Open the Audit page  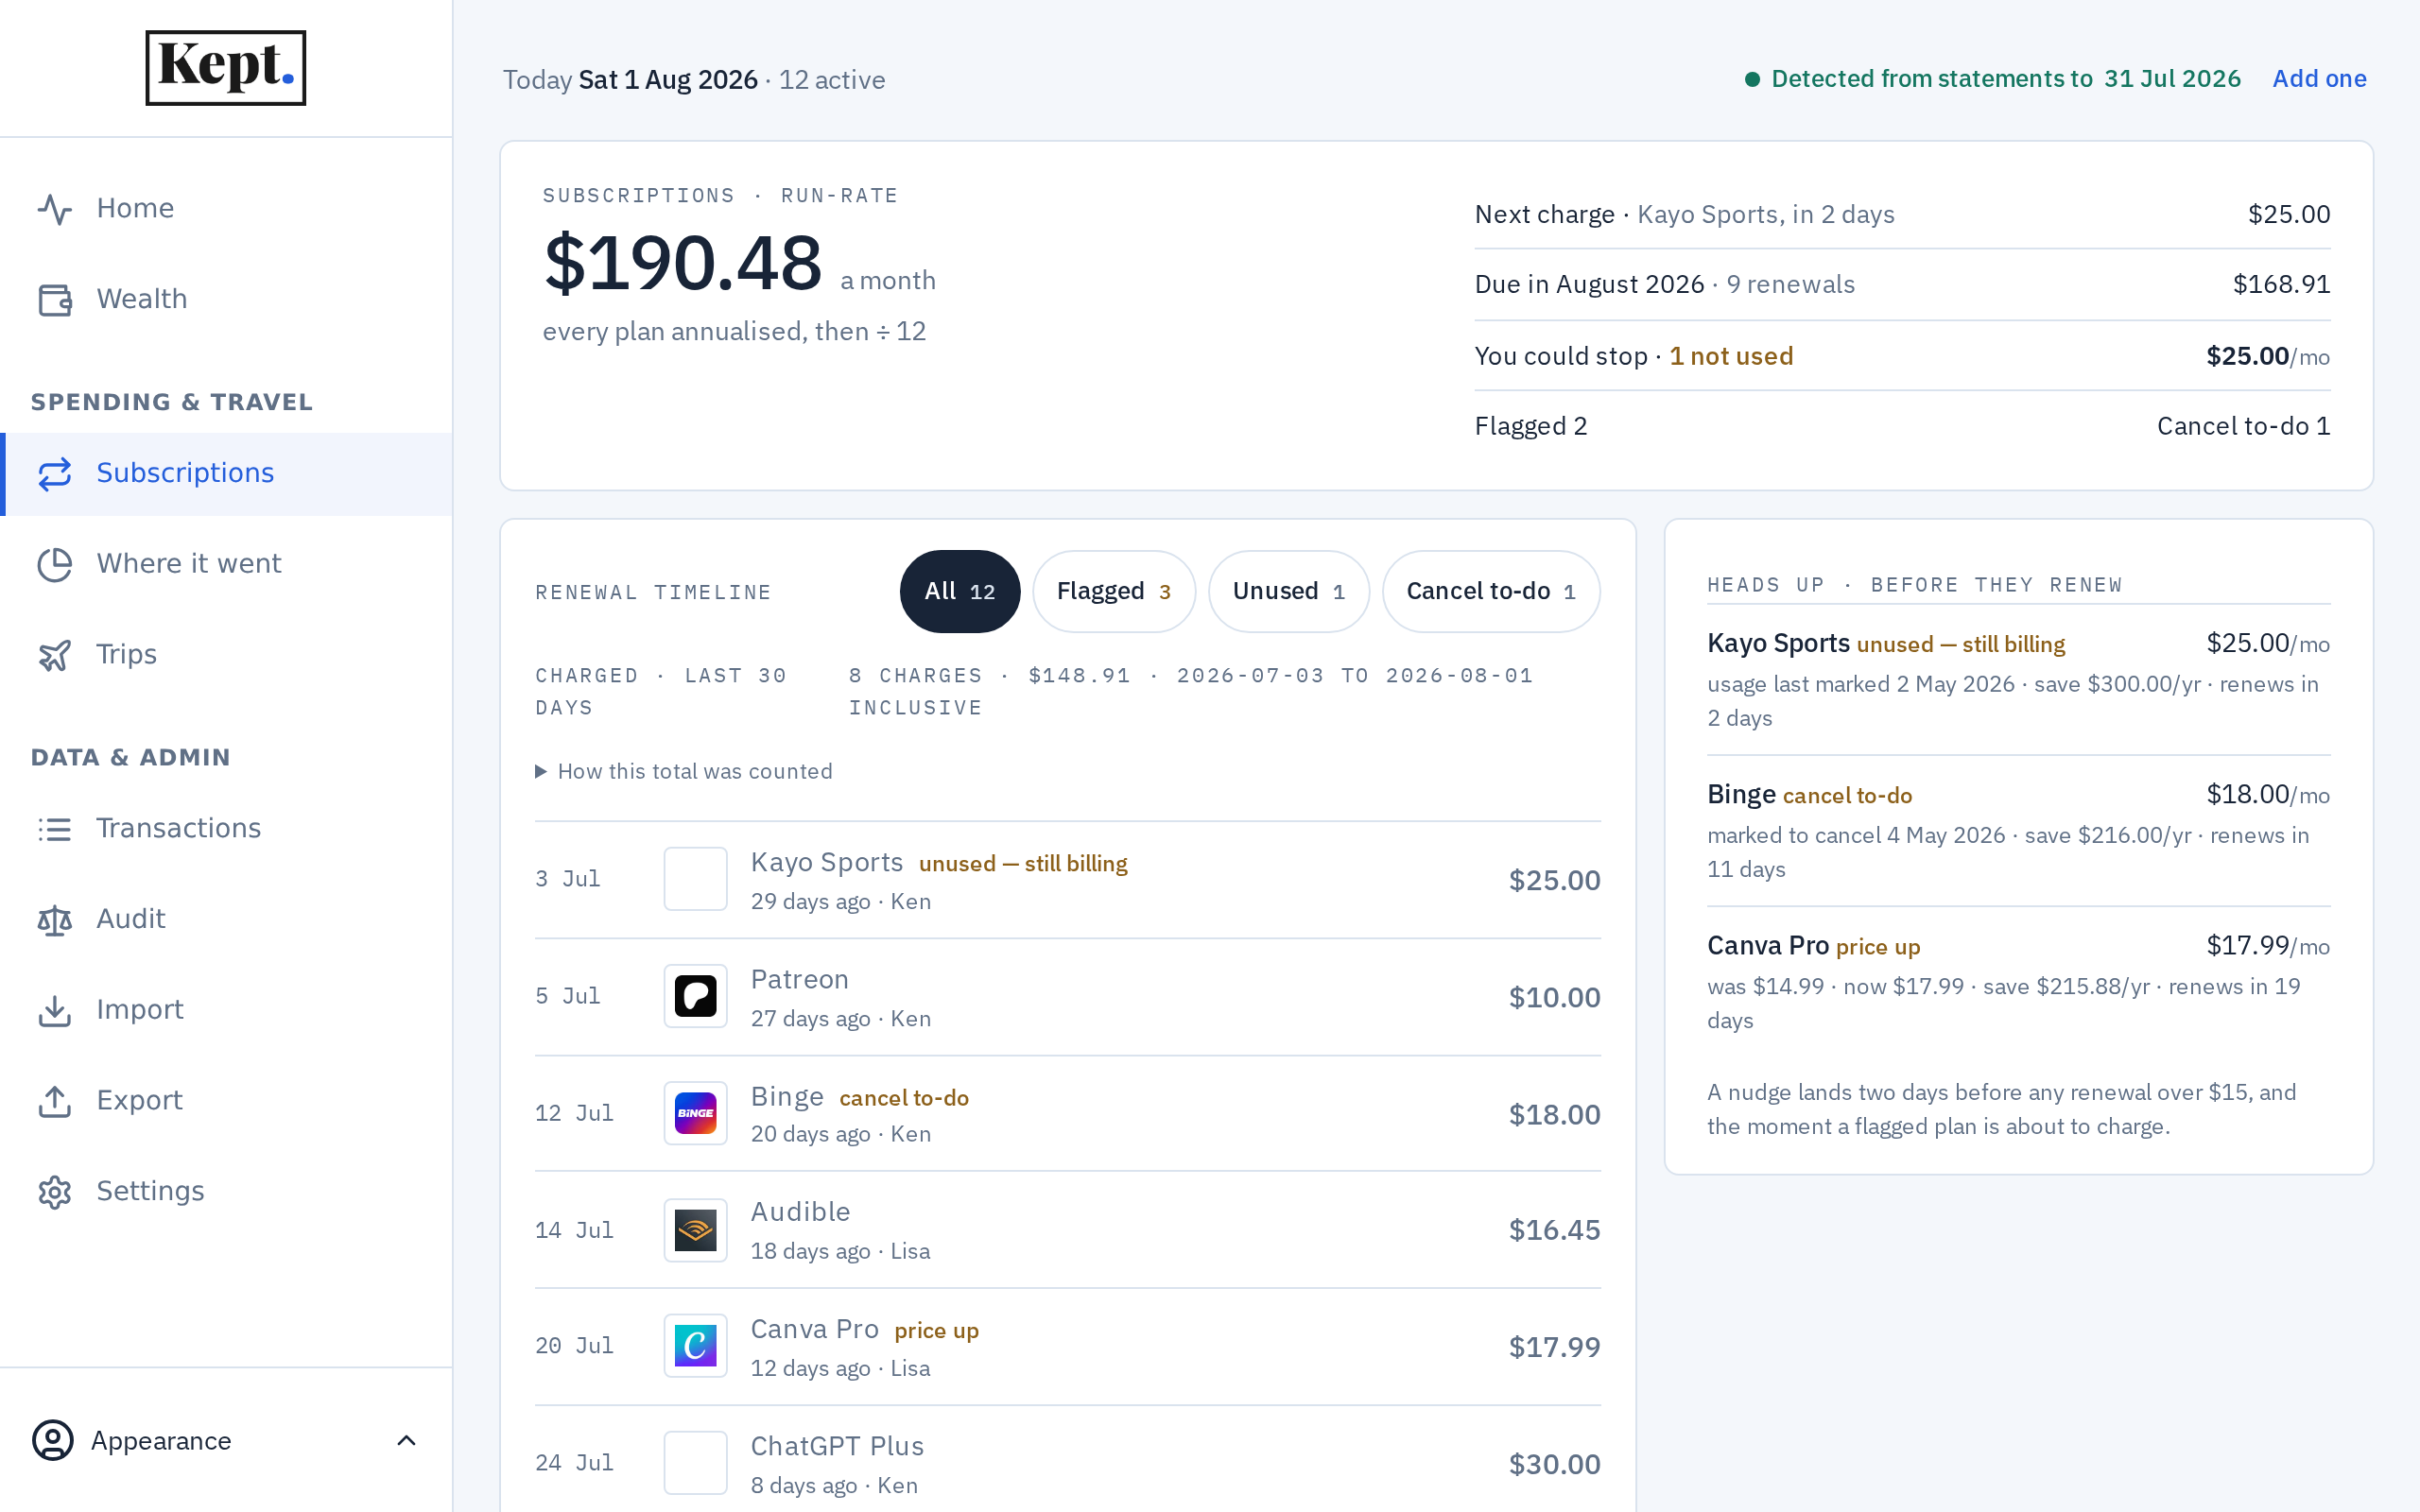click(226, 920)
